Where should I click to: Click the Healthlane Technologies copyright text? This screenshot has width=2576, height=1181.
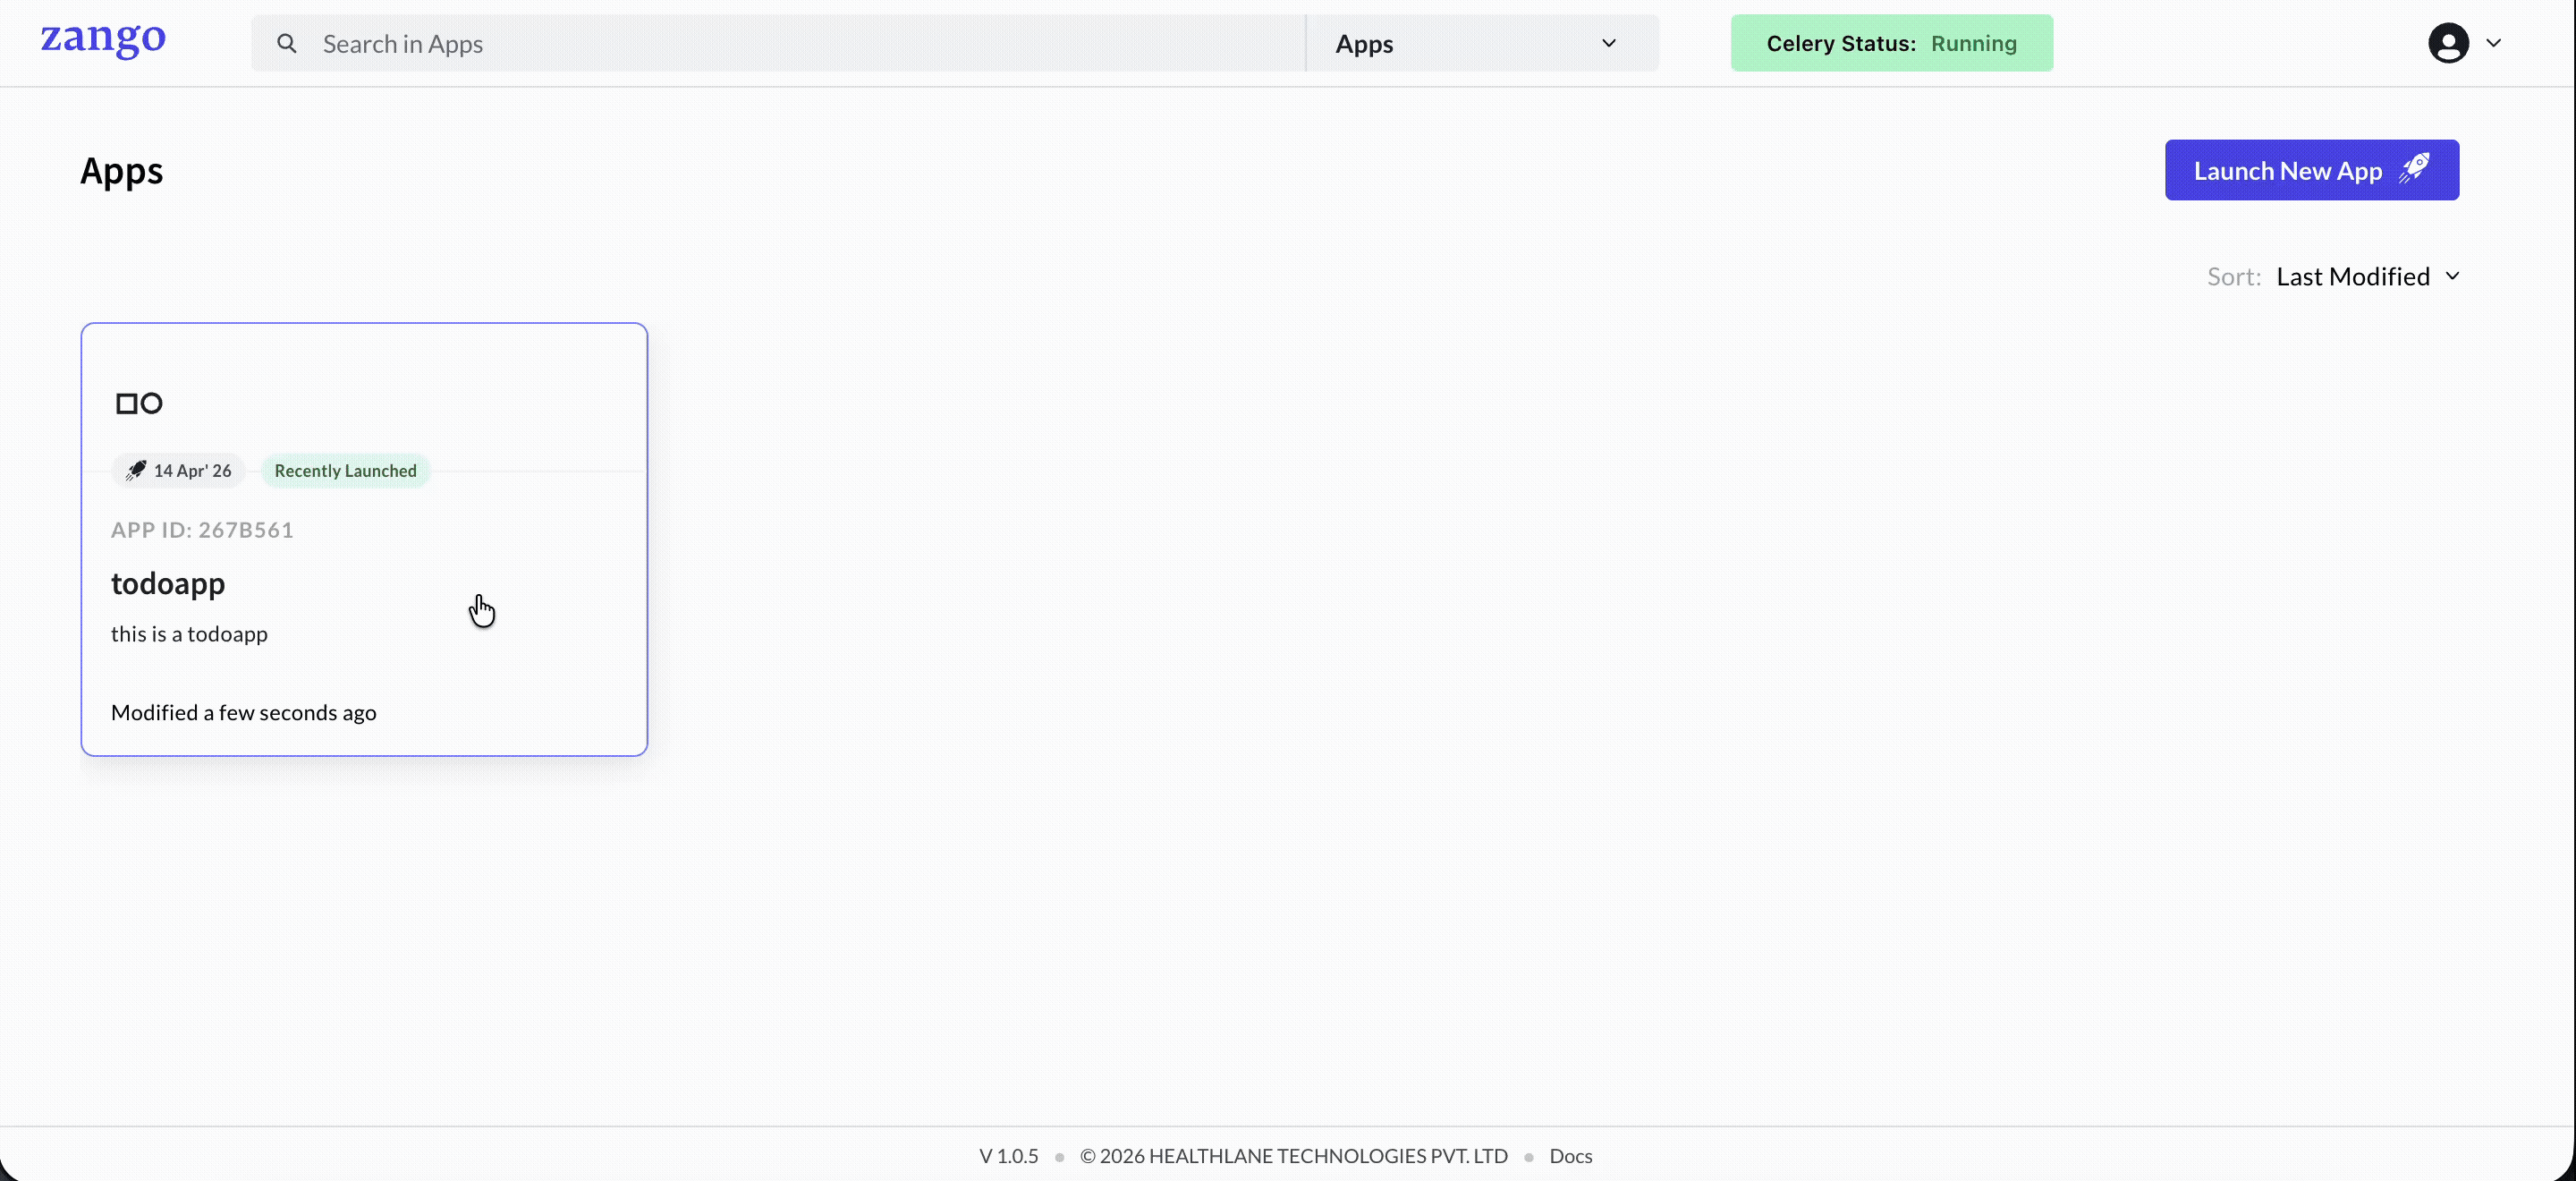tap(1293, 1155)
